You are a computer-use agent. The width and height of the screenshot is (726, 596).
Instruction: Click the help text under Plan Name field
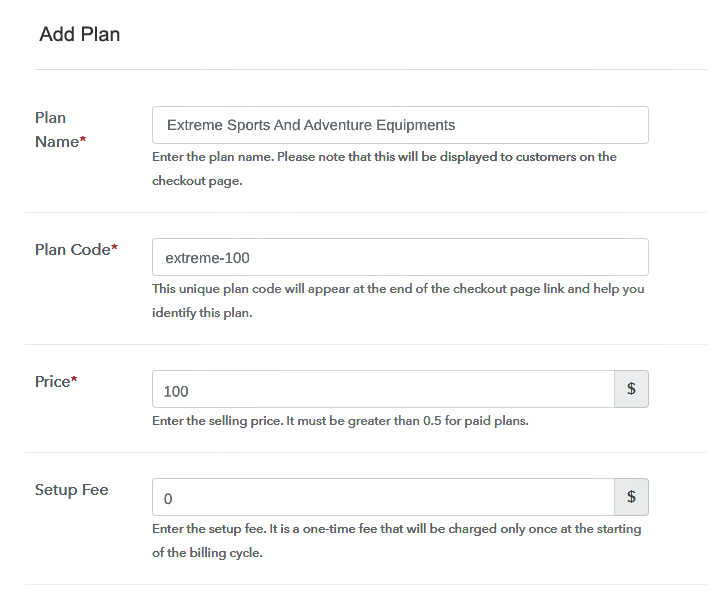click(384, 169)
